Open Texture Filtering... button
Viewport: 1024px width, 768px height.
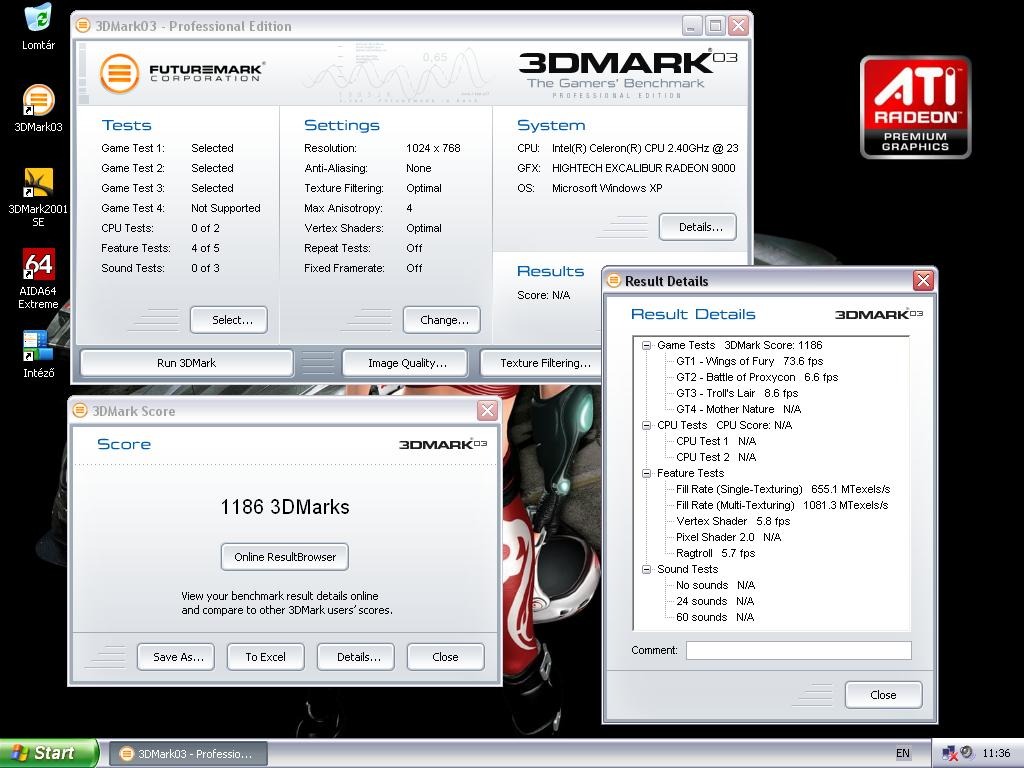pos(543,363)
